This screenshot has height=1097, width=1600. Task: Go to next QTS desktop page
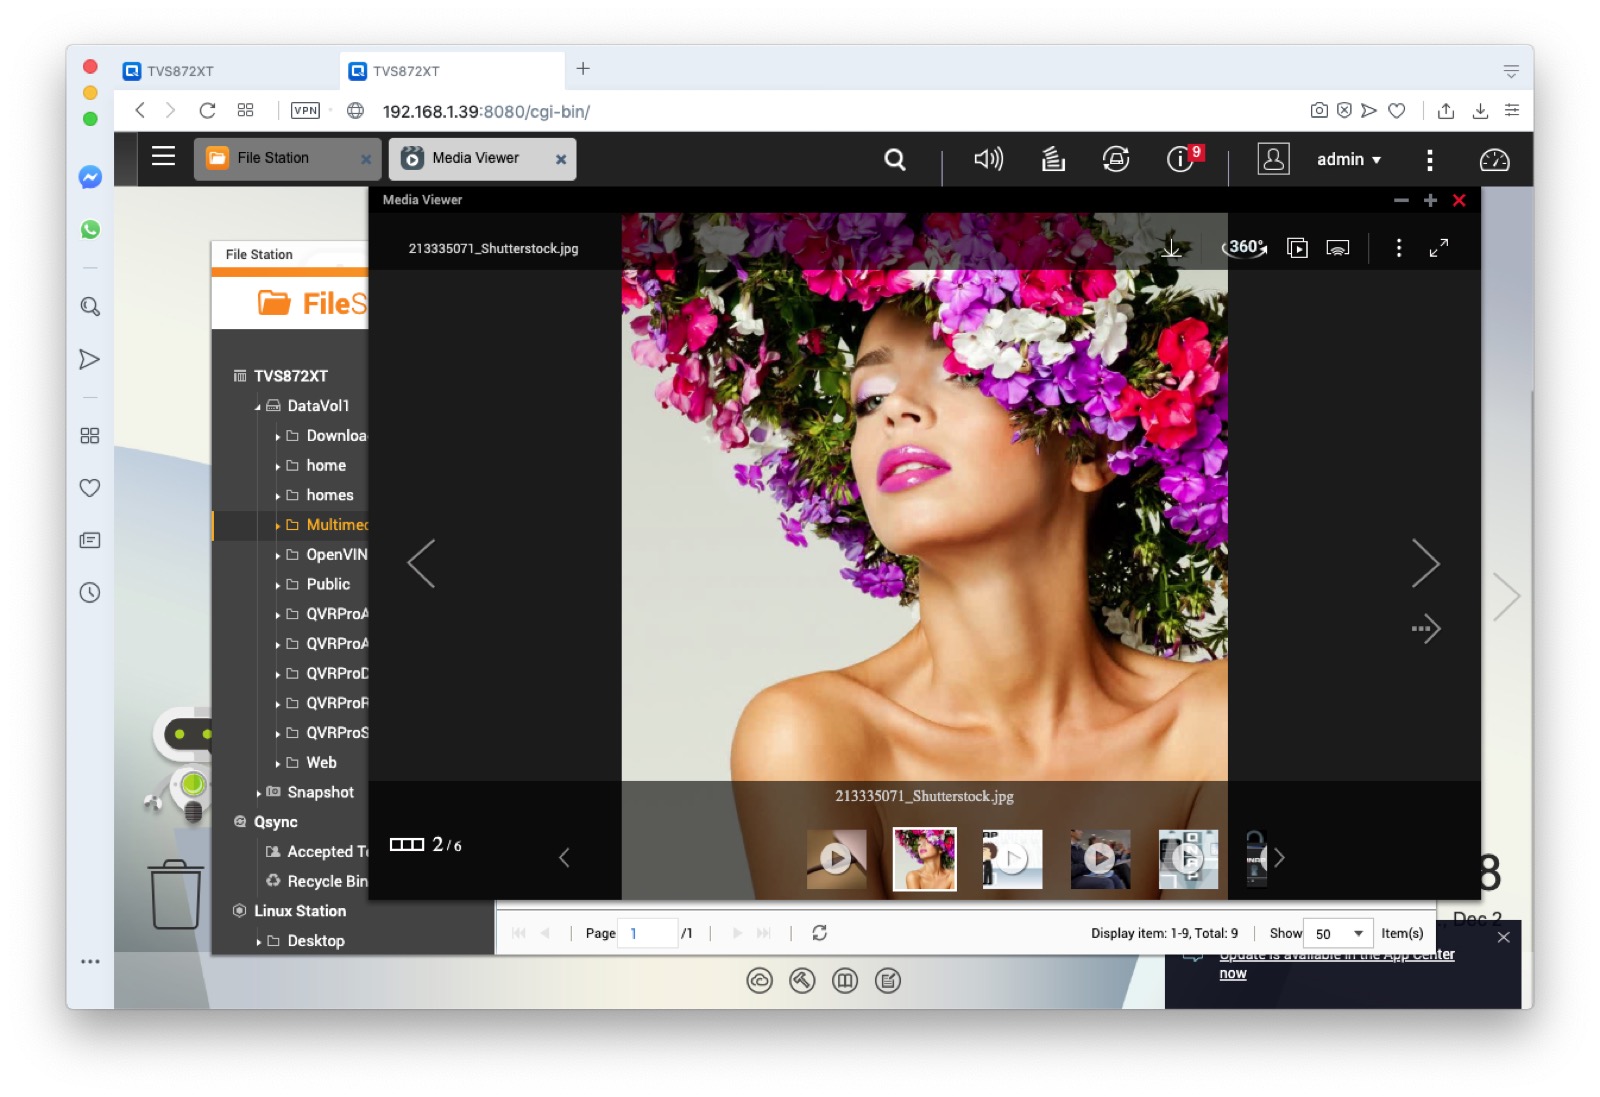tap(1506, 597)
